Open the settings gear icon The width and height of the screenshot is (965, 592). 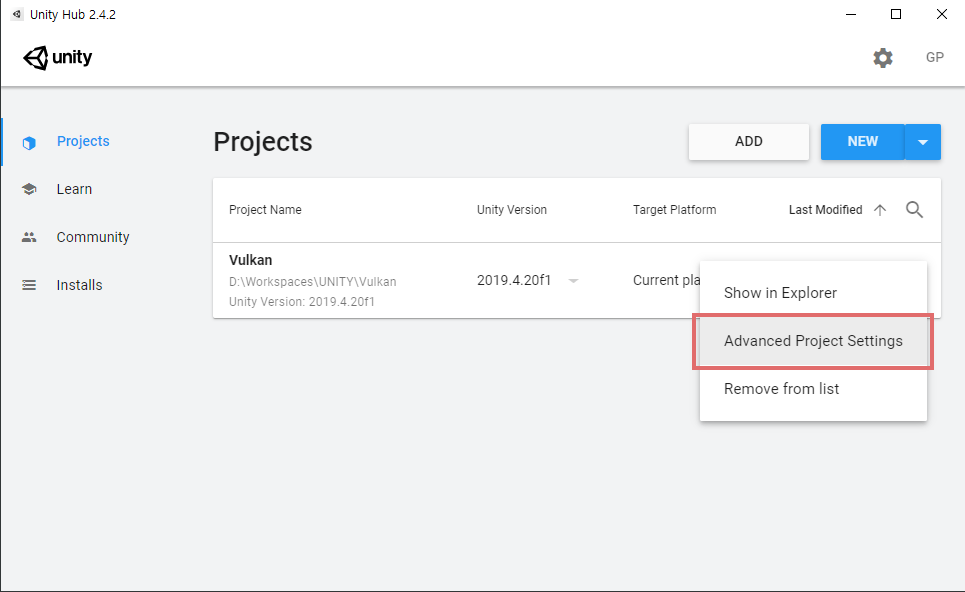coord(883,58)
